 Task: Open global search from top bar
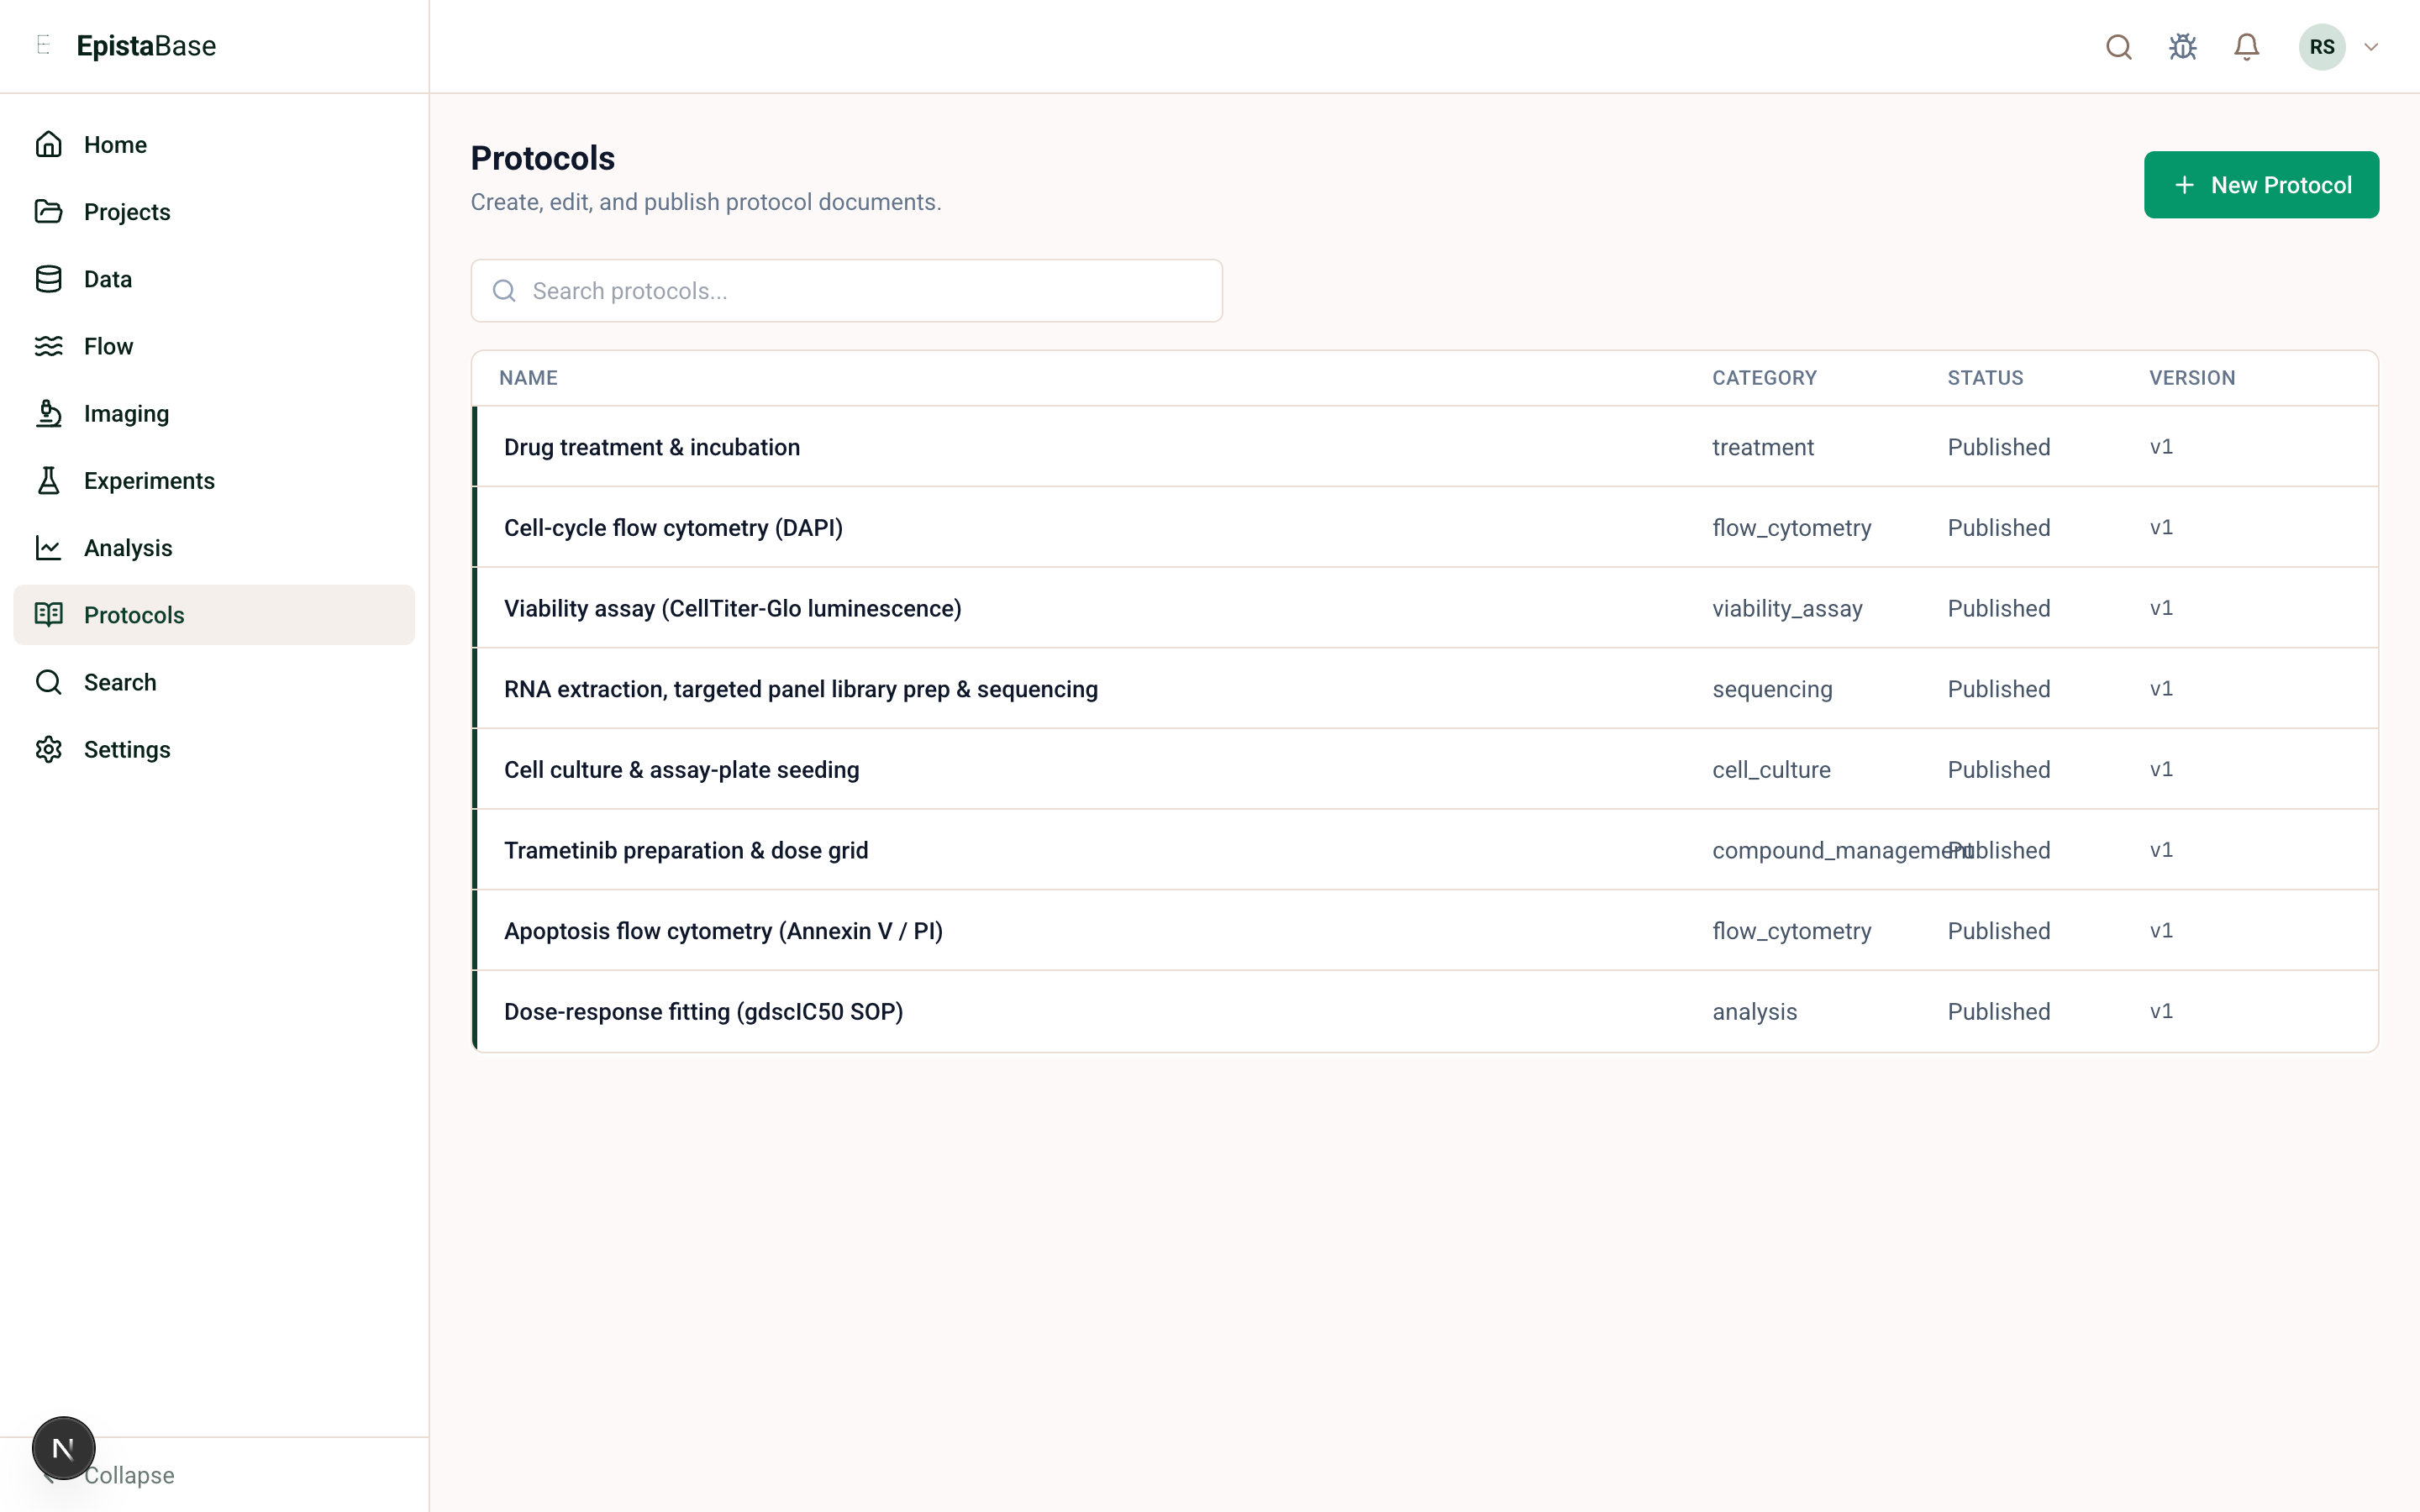(2118, 47)
